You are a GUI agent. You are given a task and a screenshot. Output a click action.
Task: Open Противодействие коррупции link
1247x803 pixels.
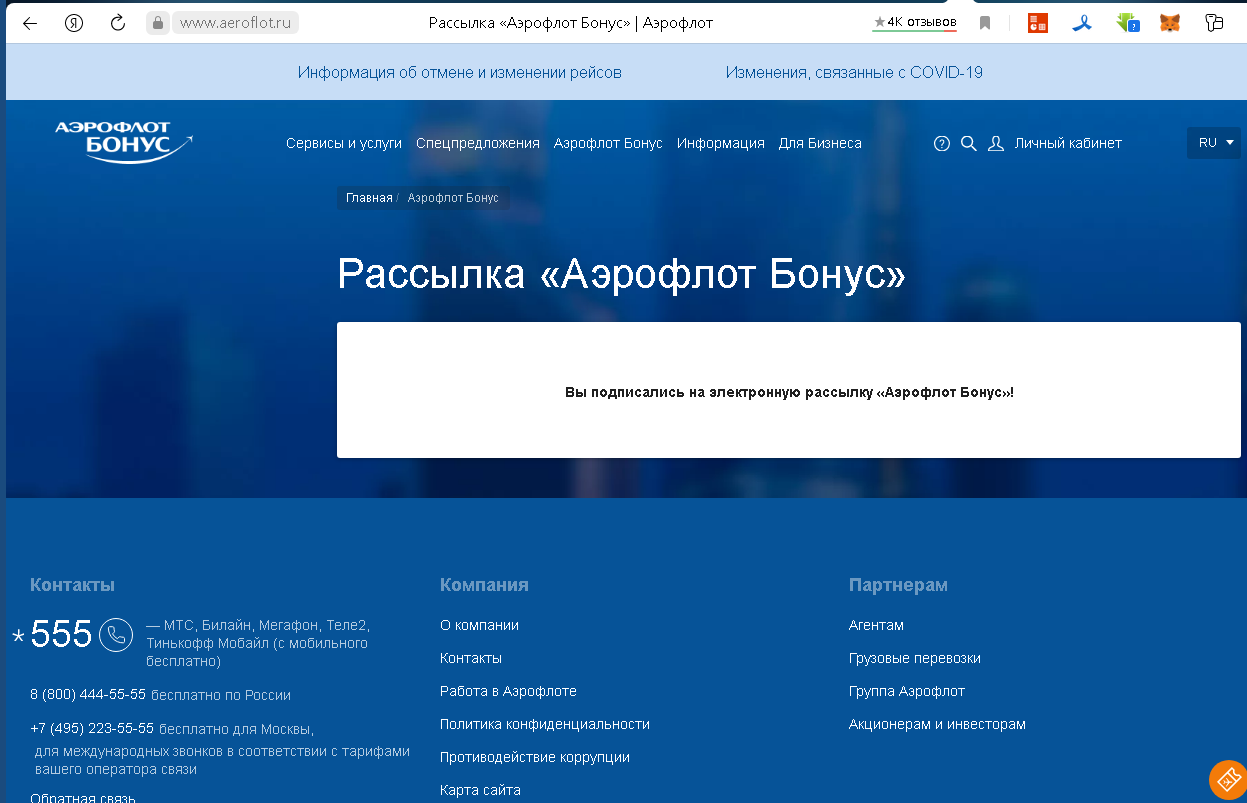tap(535, 757)
